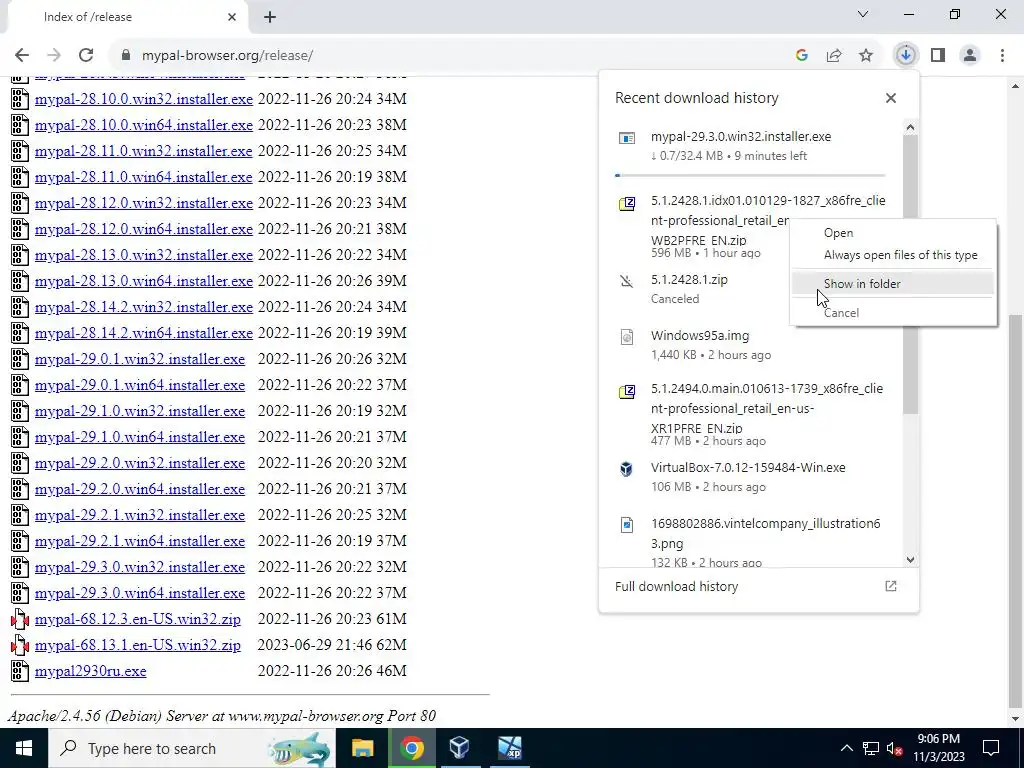Click external link icon for full history
The width and height of the screenshot is (1024, 768).
[x=891, y=586]
